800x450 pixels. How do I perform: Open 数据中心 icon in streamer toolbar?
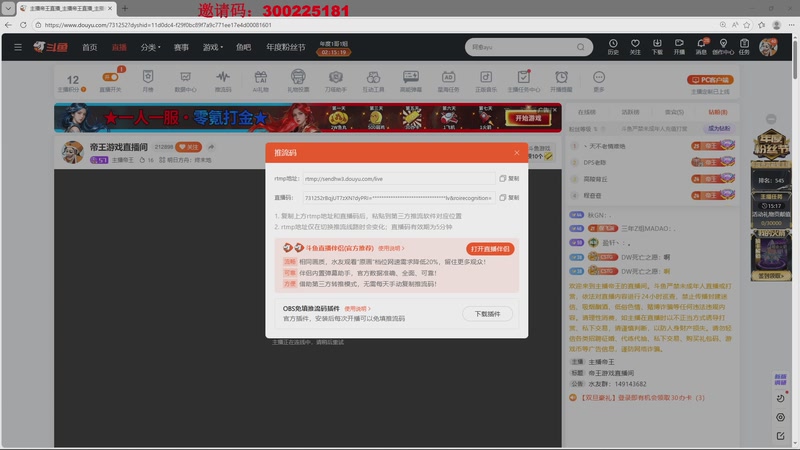[185, 81]
